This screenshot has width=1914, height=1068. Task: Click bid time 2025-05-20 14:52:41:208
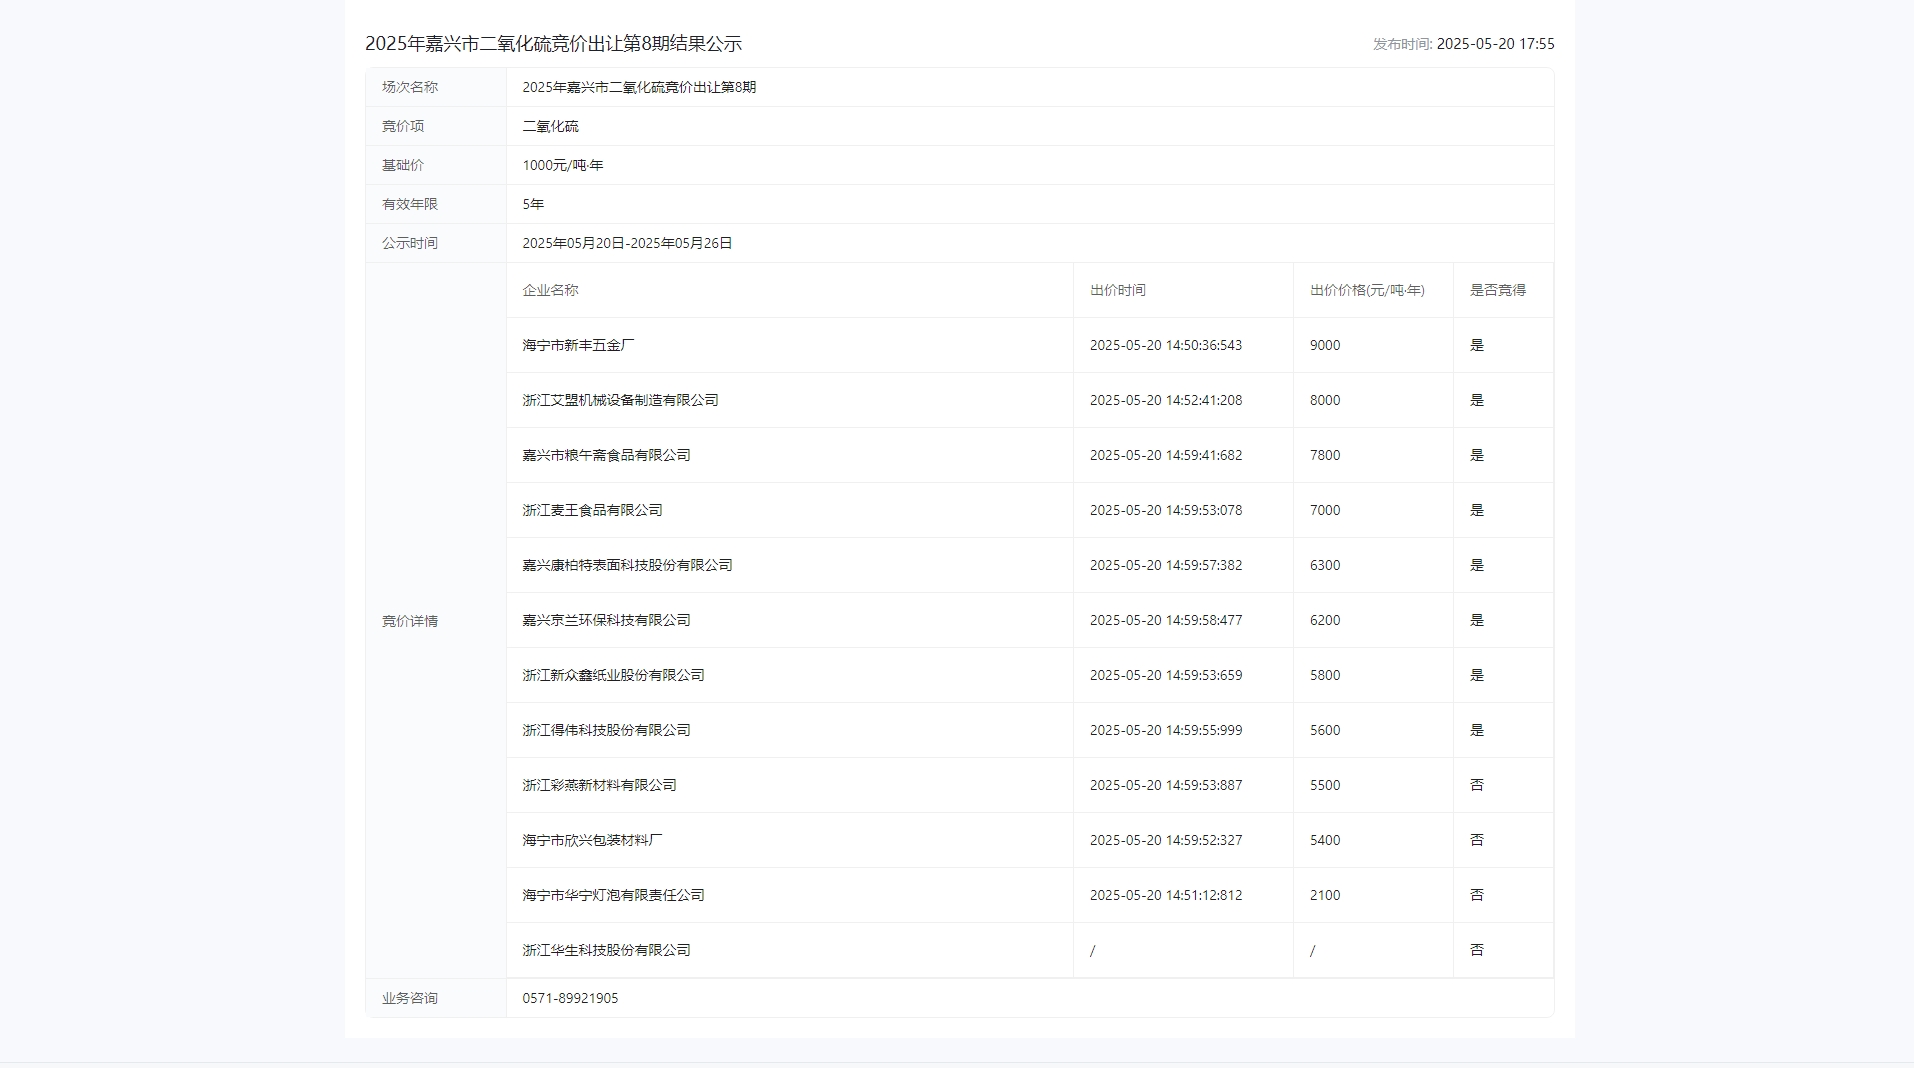pyautogui.click(x=1166, y=400)
